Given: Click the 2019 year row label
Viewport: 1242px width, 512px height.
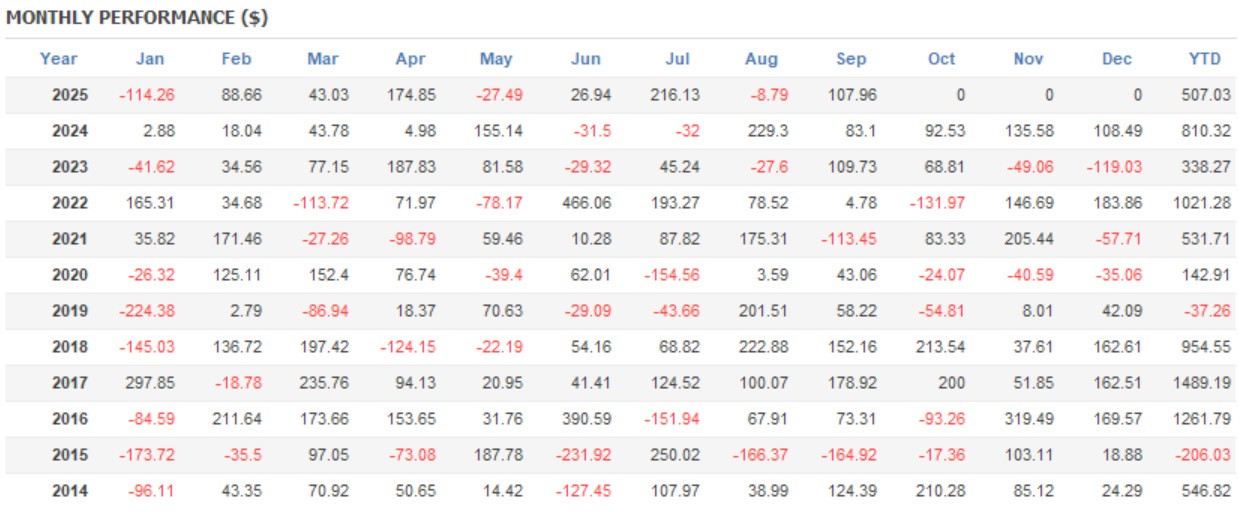Looking at the screenshot, I should (x=70, y=311).
